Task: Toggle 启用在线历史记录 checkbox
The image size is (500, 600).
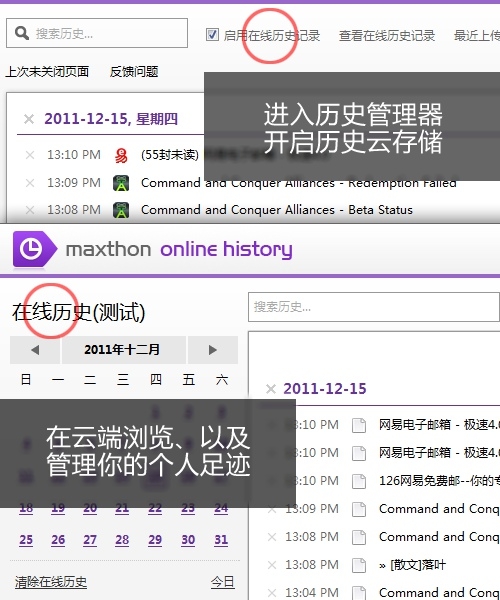Action: click(x=212, y=35)
